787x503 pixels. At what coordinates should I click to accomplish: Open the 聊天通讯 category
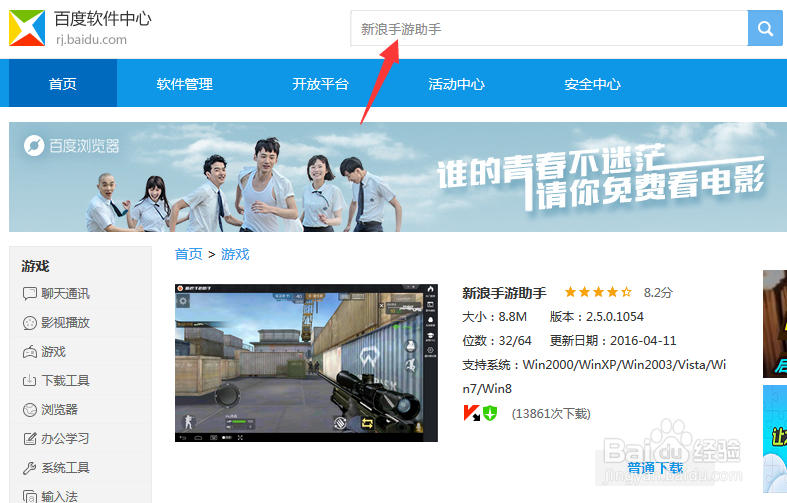65,294
